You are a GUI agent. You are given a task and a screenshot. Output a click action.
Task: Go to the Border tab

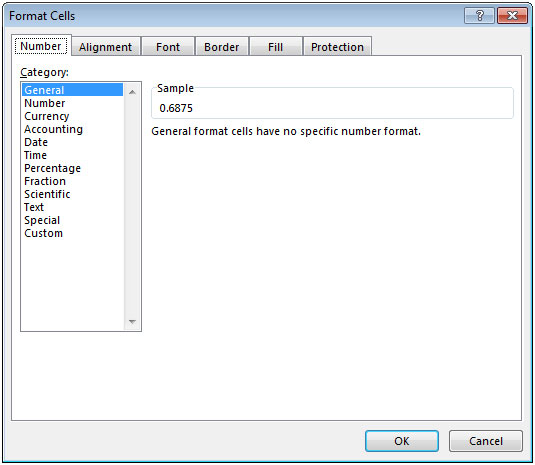point(221,47)
